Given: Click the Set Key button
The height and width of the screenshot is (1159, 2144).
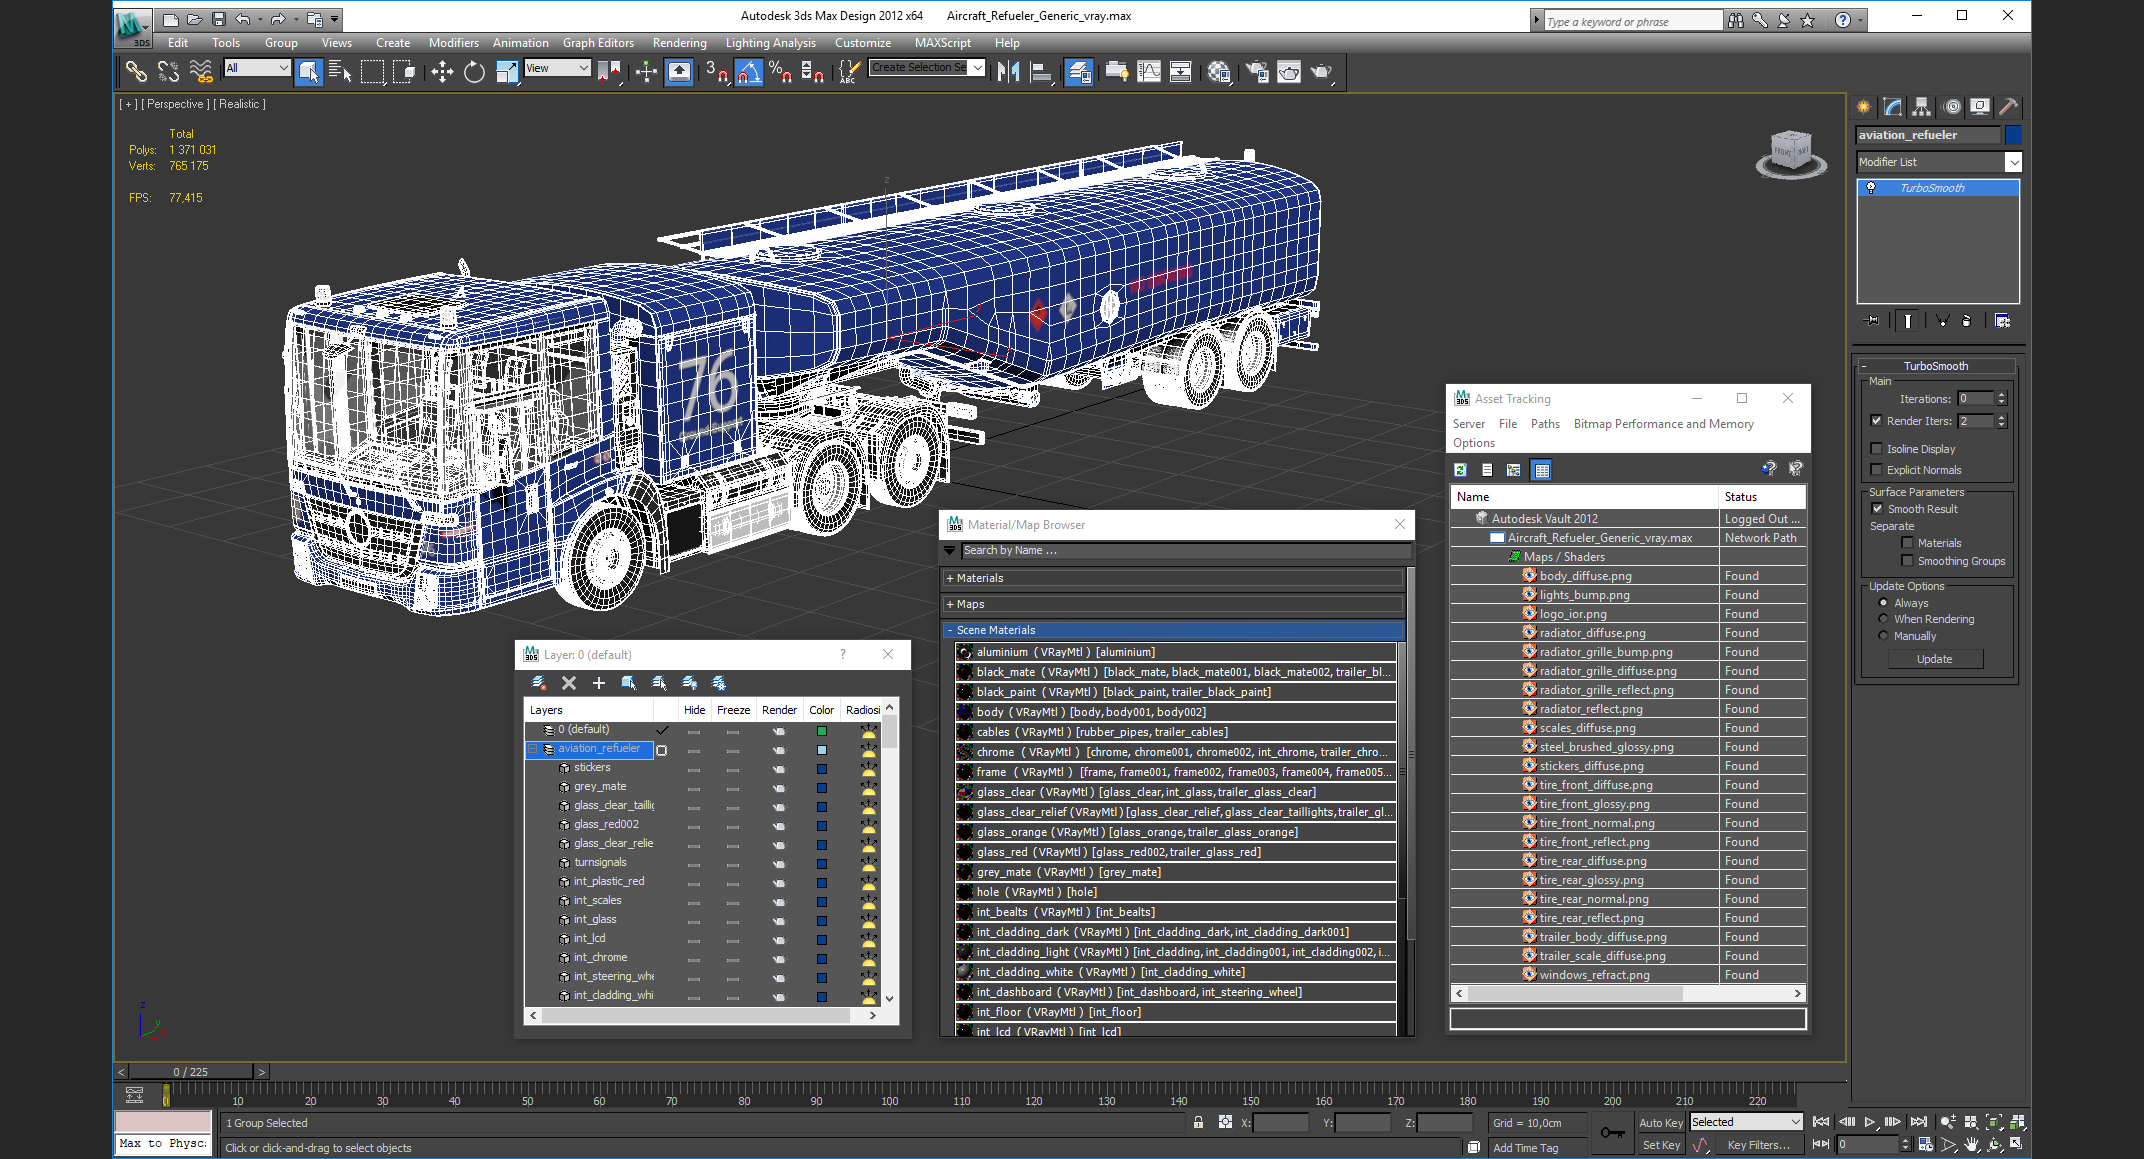Looking at the screenshot, I should (1660, 1145).
